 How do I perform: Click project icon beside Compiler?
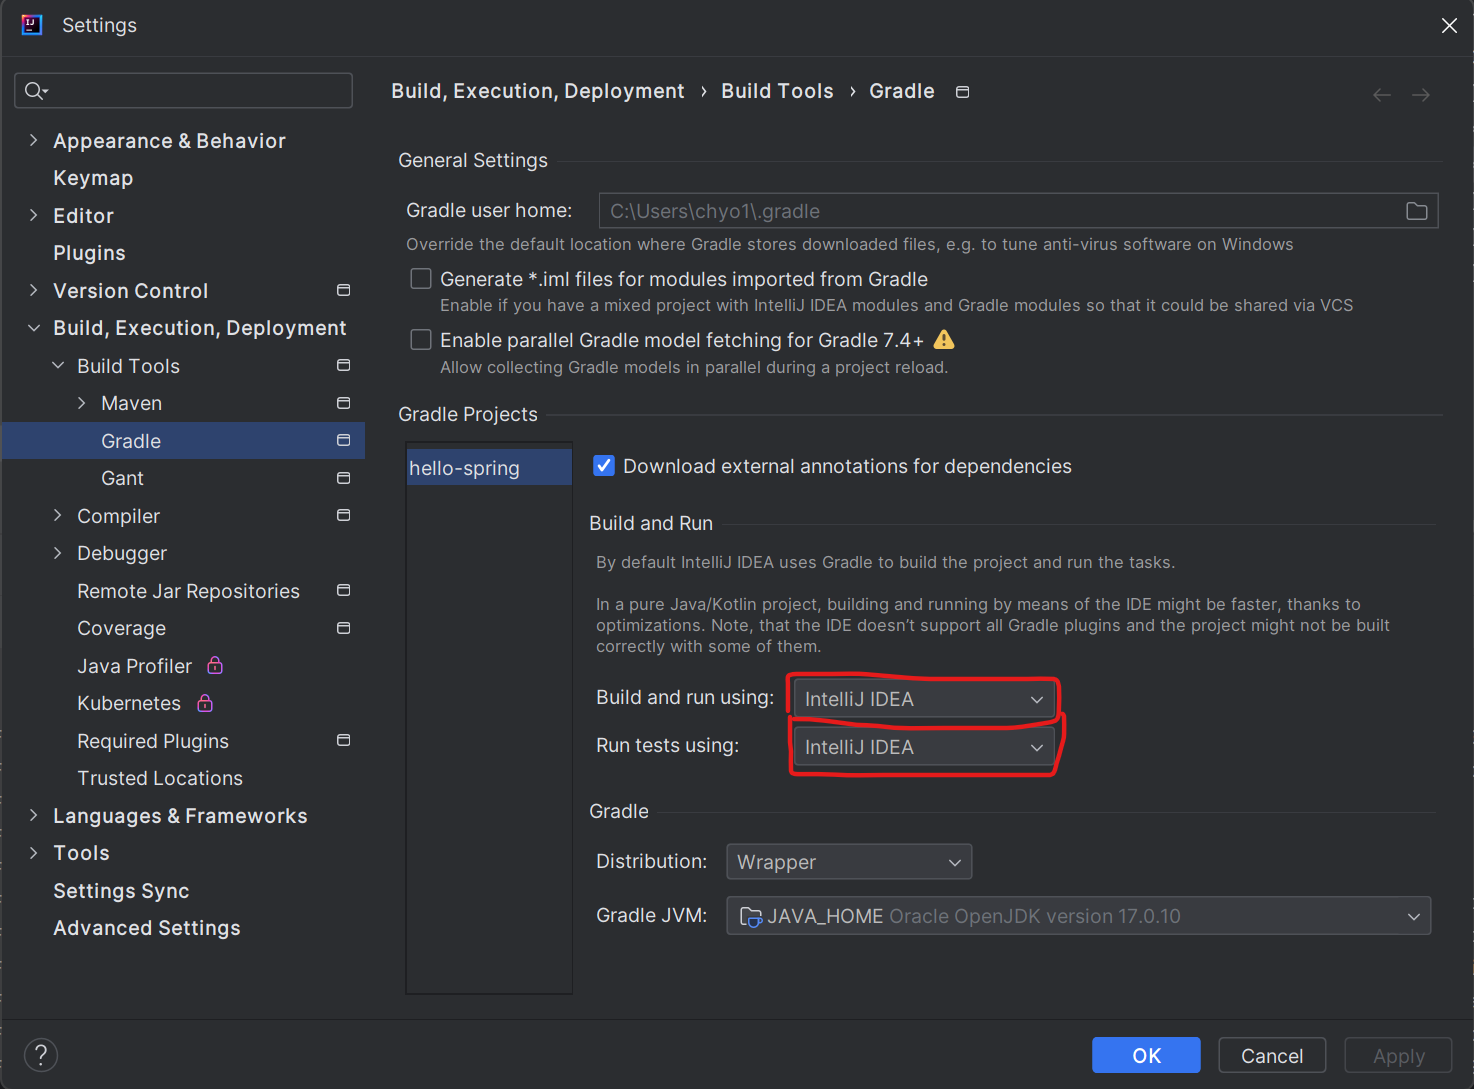(x=344, y=515)
